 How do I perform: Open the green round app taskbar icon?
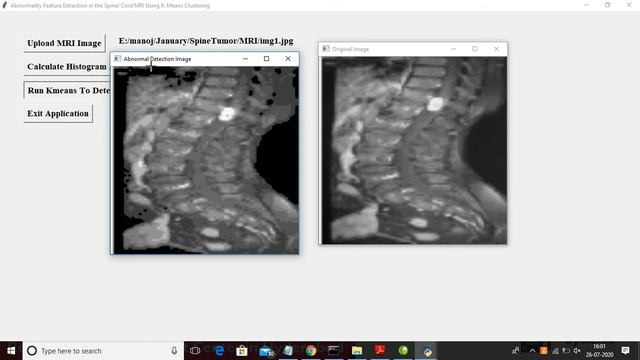click(403, 351)
